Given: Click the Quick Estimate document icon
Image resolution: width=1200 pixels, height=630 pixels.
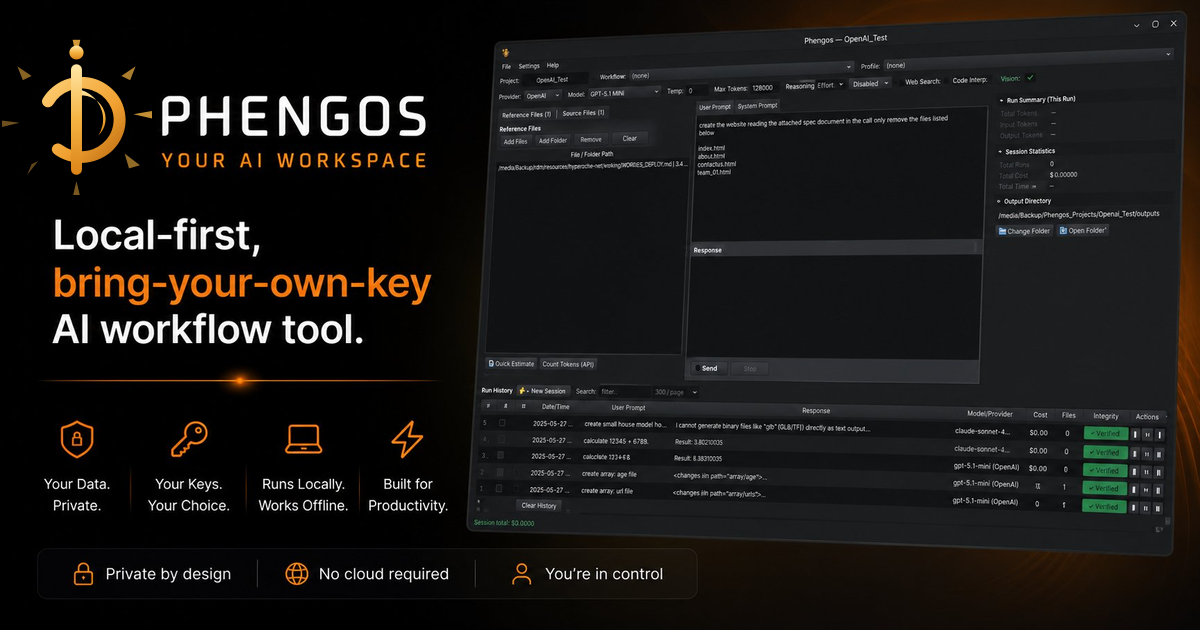Looking at the screenshot, I should (491, 364).
